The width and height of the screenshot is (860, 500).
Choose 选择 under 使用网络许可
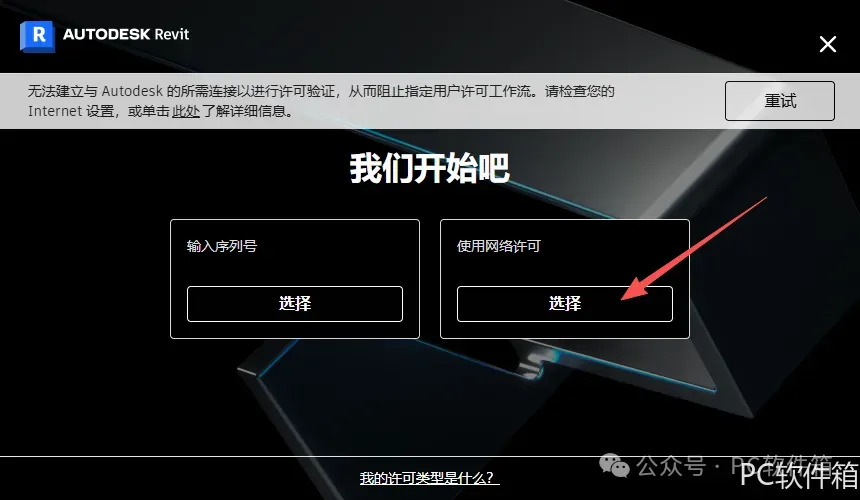point(564,304)
